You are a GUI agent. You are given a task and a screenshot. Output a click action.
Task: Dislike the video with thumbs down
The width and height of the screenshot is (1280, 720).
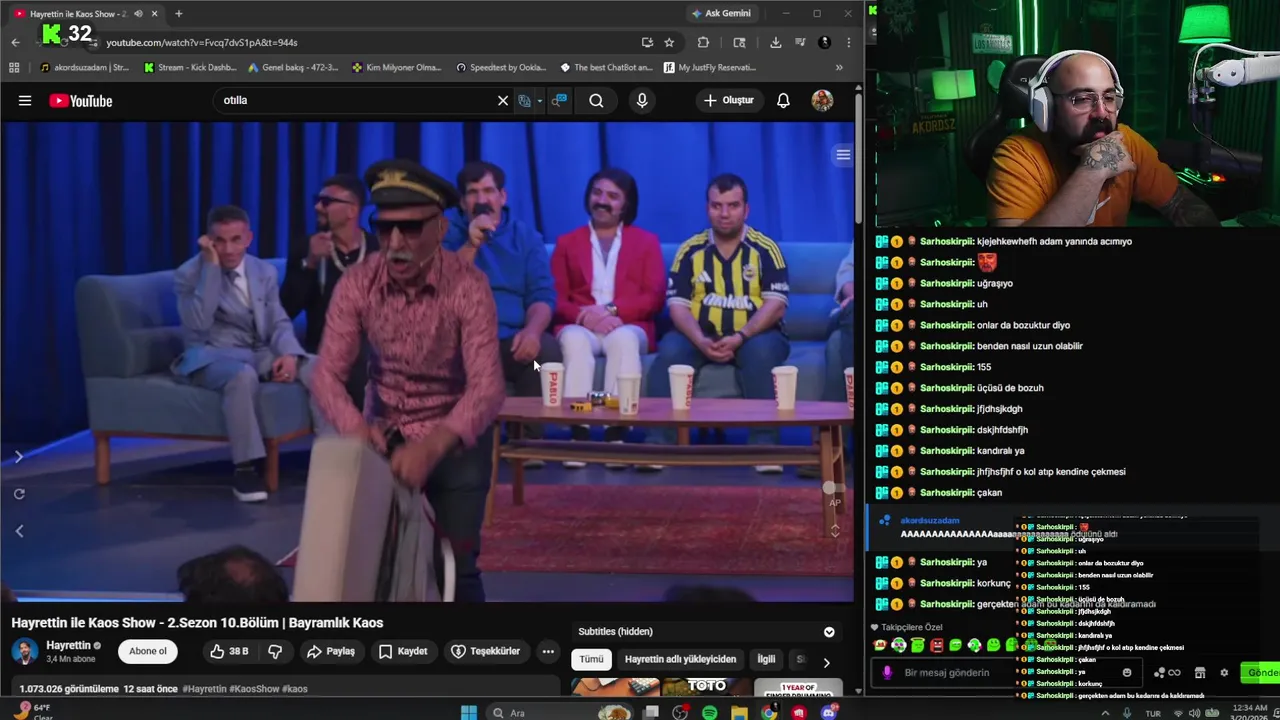tap(275, 651)
